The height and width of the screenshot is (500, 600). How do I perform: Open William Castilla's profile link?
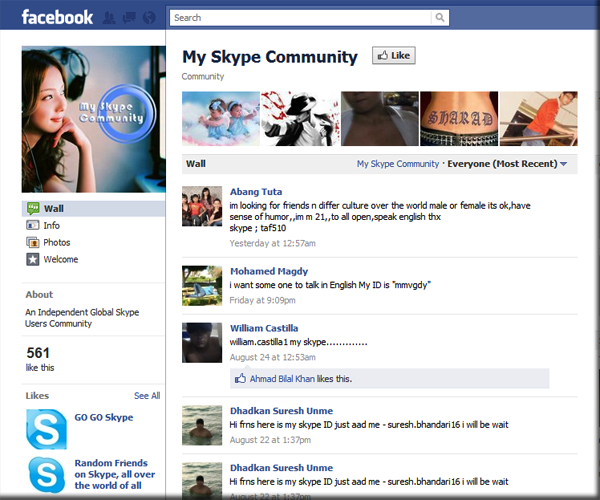(264, 328)
